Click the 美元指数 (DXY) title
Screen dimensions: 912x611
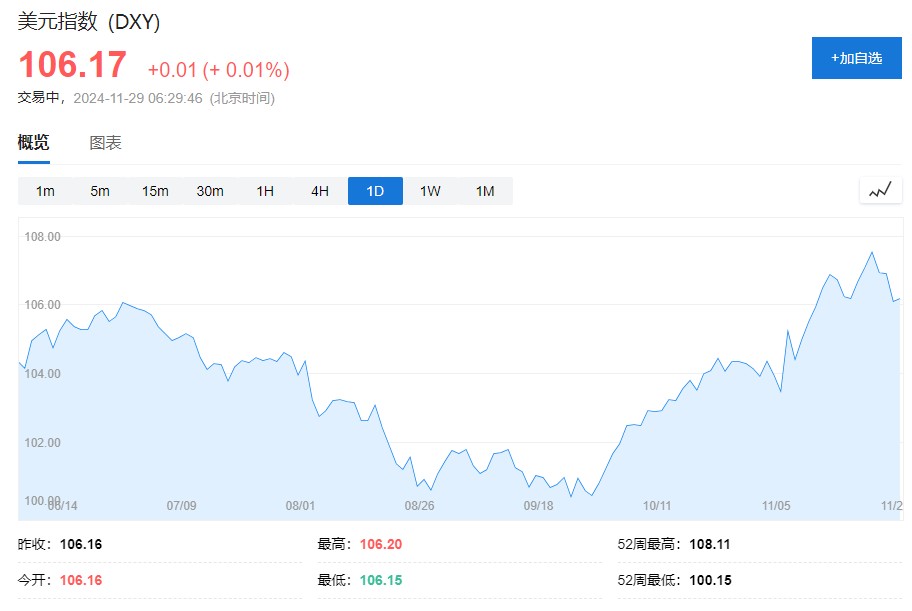[x=89, y=22]
